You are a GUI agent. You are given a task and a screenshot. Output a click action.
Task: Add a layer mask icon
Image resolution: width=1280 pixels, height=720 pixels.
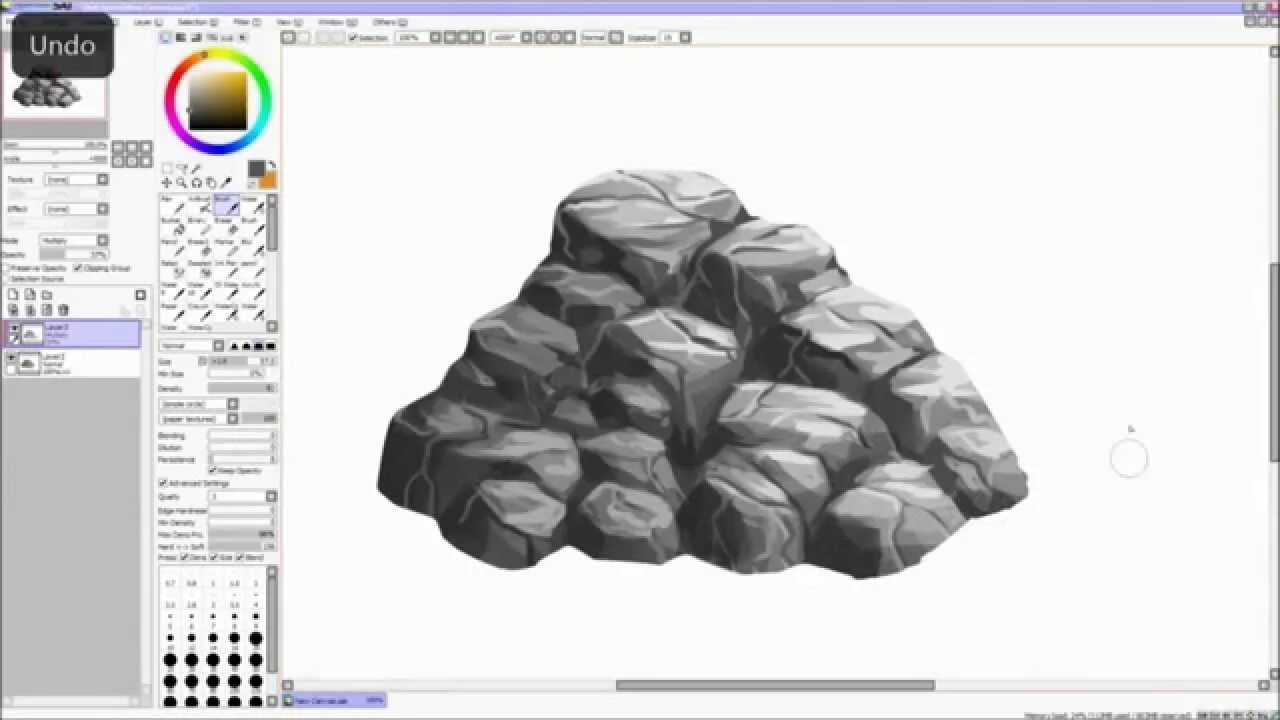140,295
